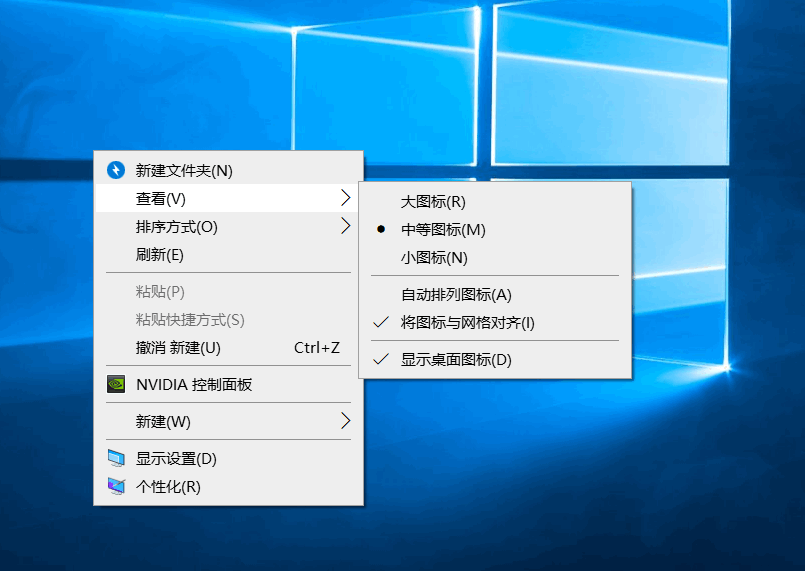Open 显示设置(D) display settings
This screenshot has width=805, height=571.
228,458
